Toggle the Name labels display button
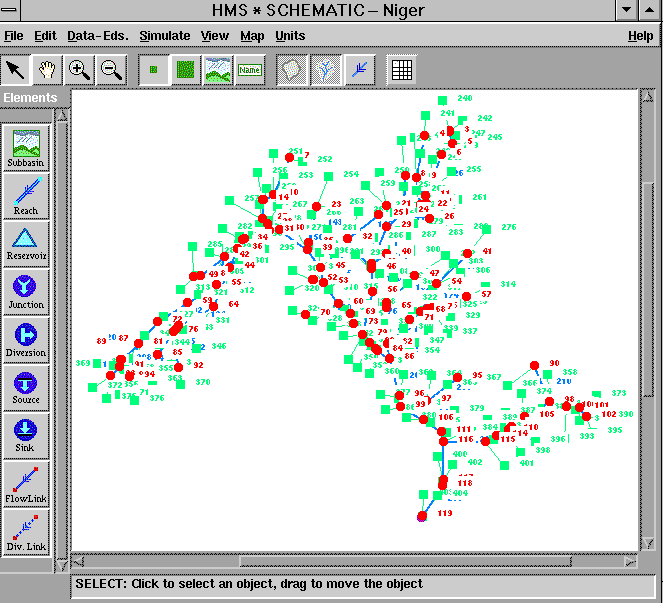This screenshot has width=663, height=603. [x=249, y=69]
